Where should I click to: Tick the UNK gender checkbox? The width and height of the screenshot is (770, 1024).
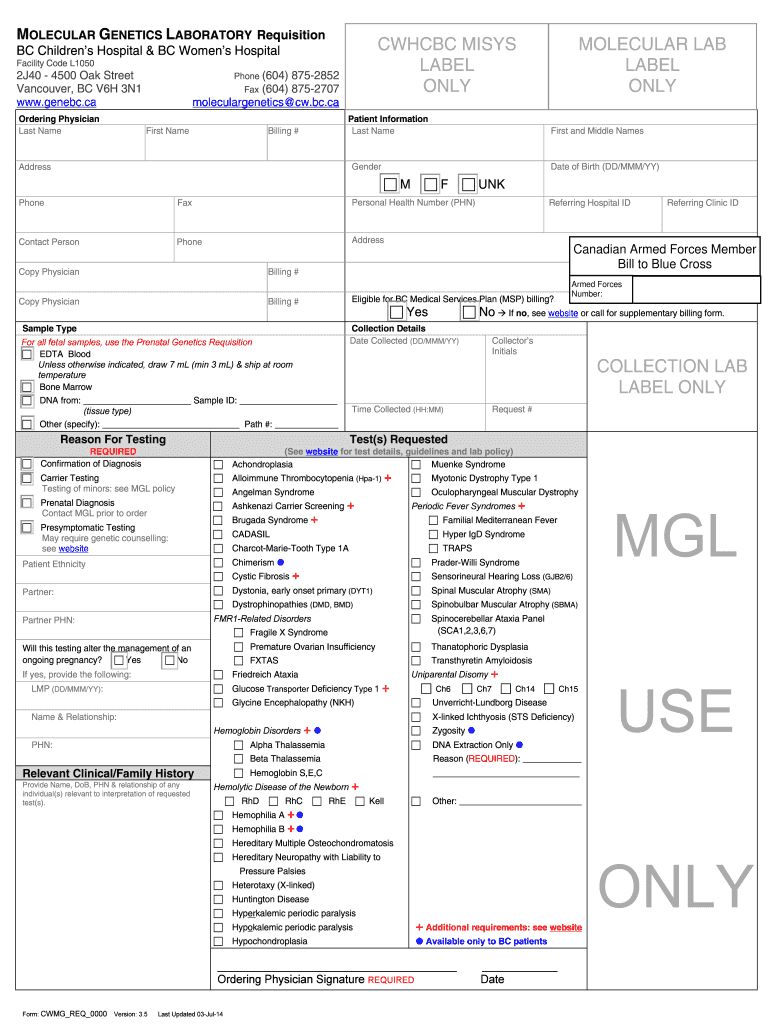[x=467, y=185]
